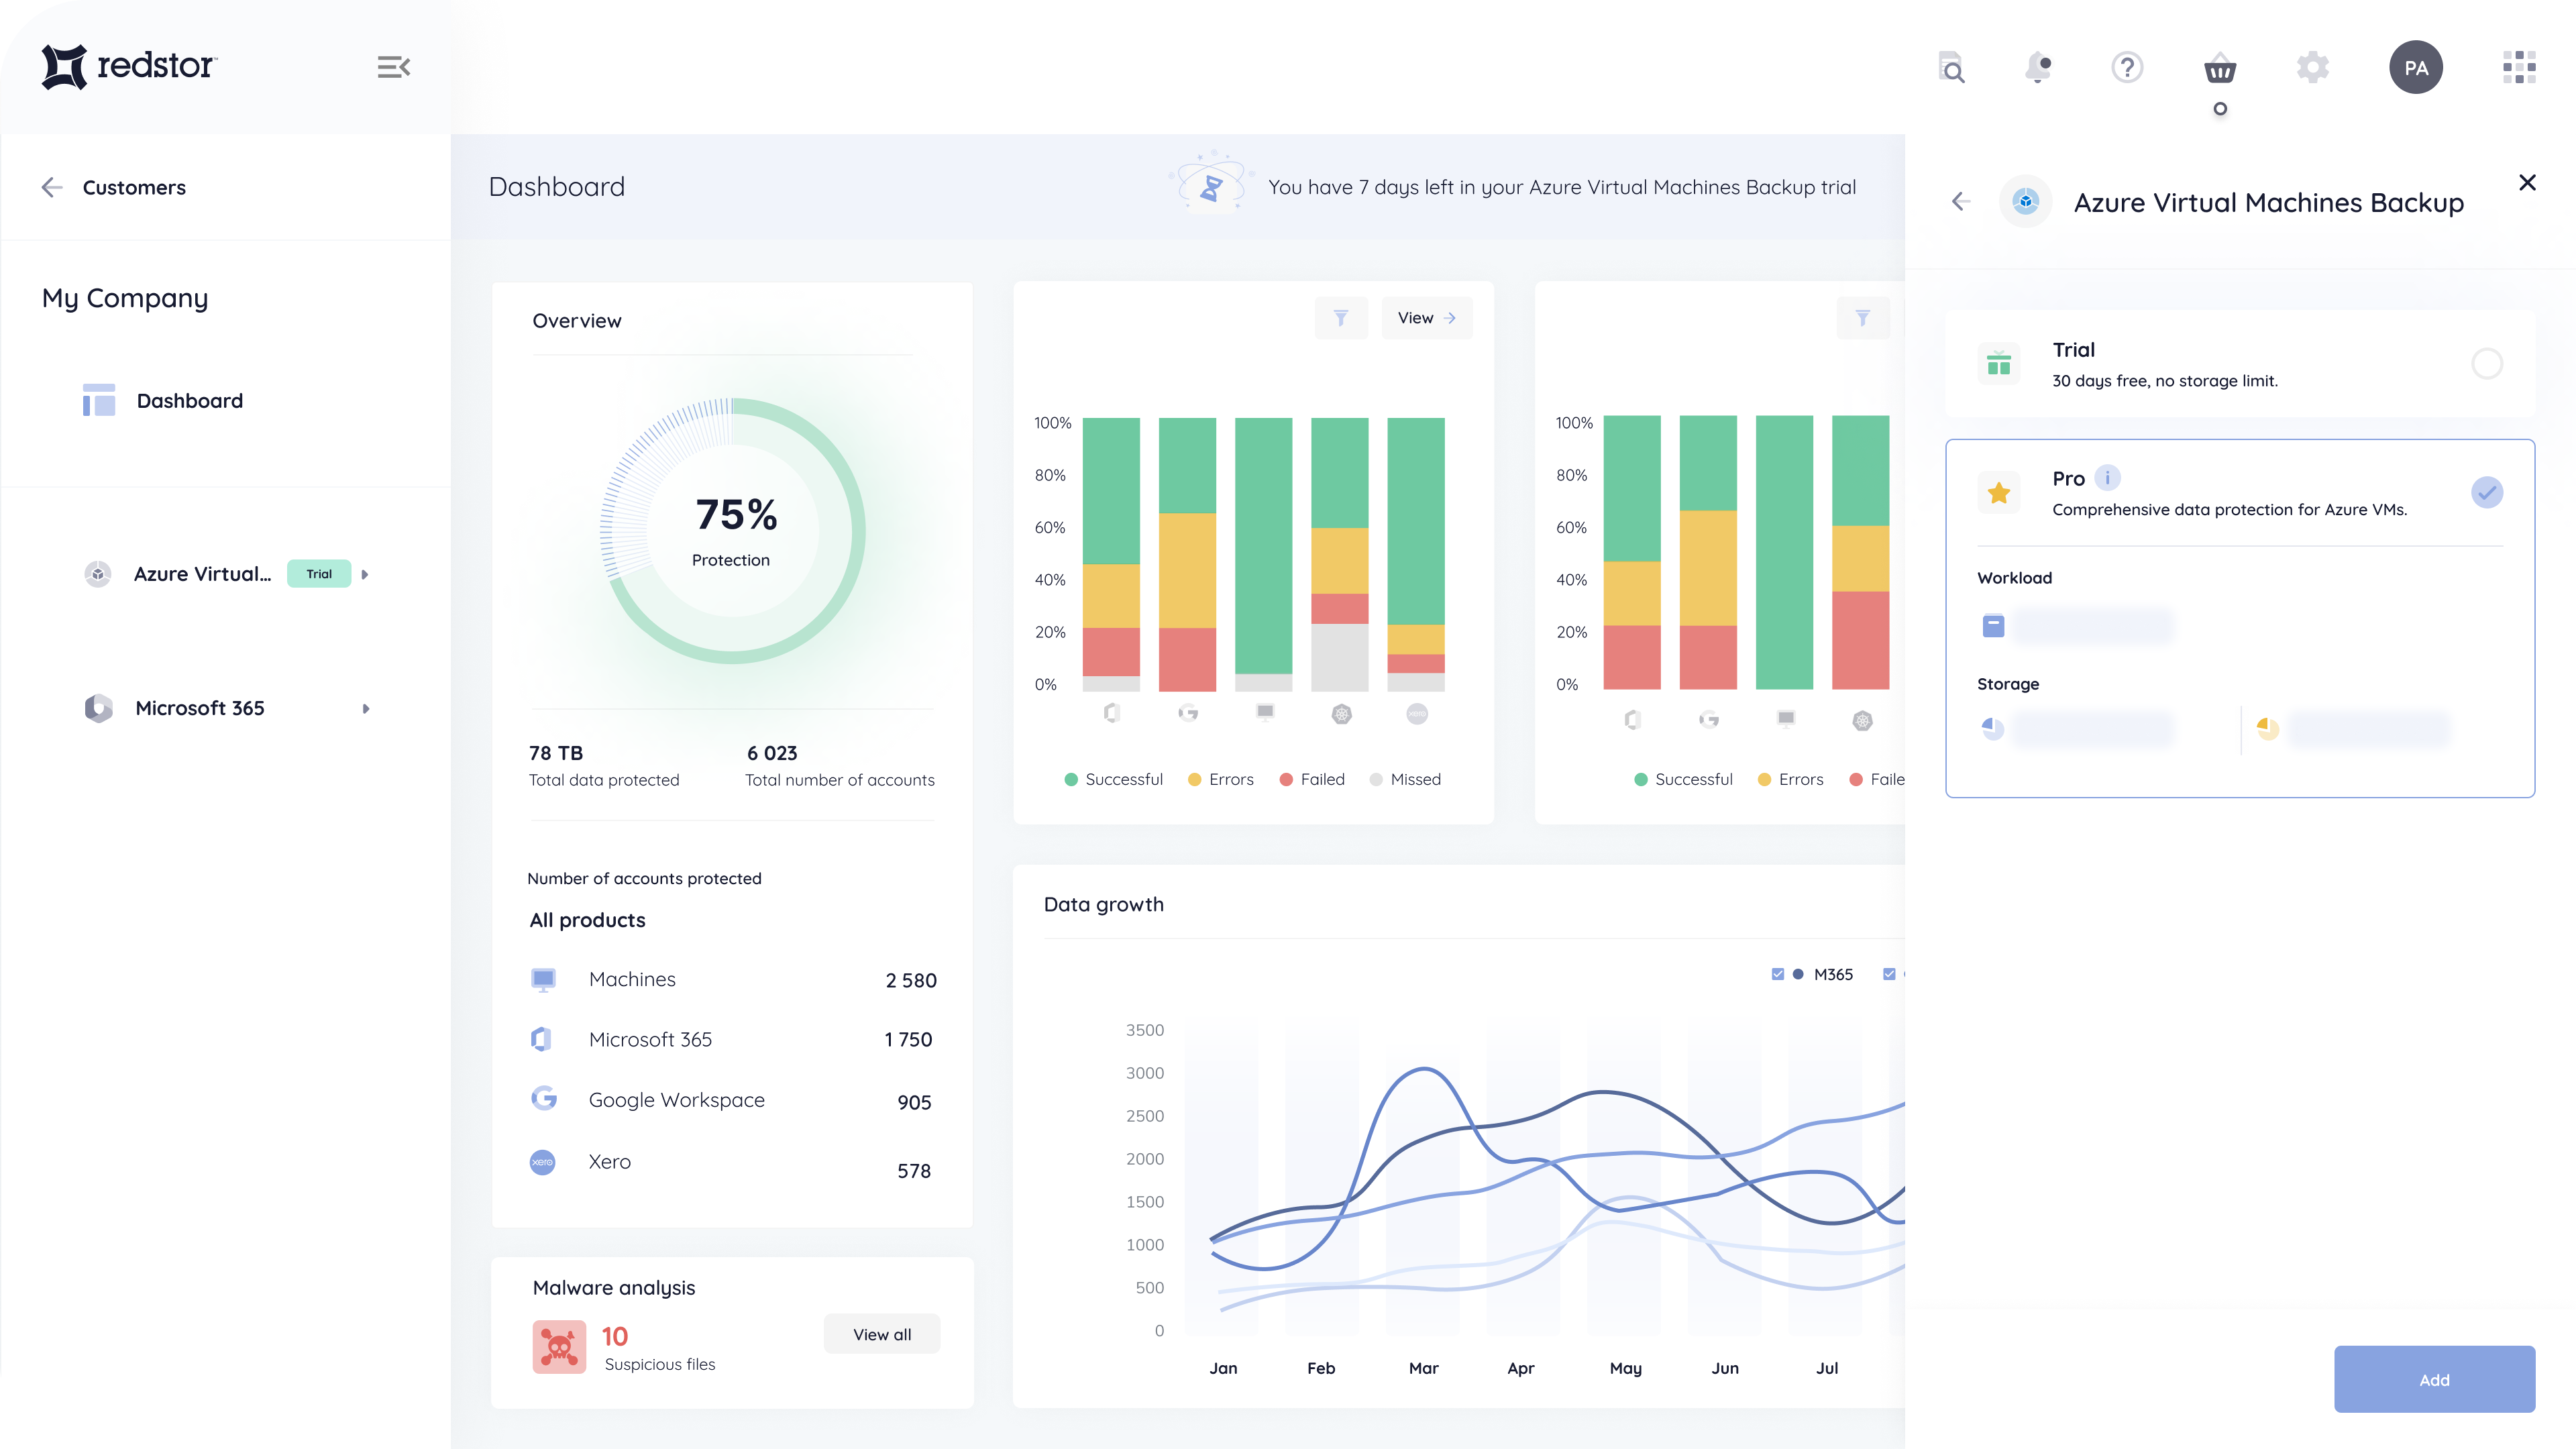Image resolution: width=2576 pixels, height=1449 pixels.
Task: Click the Pro star icon
Action: pyautogui.click(x=1998, y=492)
